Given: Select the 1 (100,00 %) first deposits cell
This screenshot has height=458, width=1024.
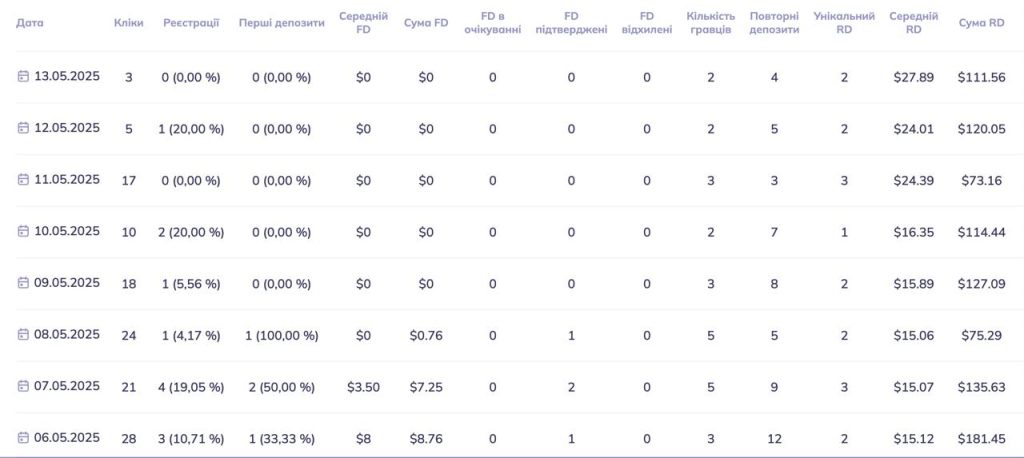Looking at the screenshot, I should tap(281, 336).
